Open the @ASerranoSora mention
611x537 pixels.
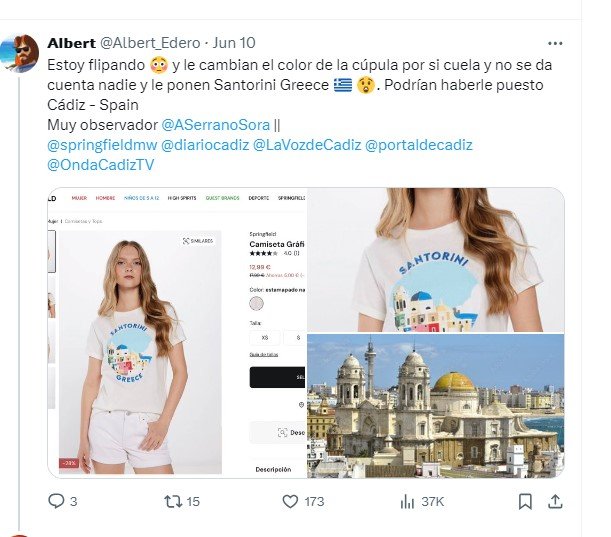215,125
